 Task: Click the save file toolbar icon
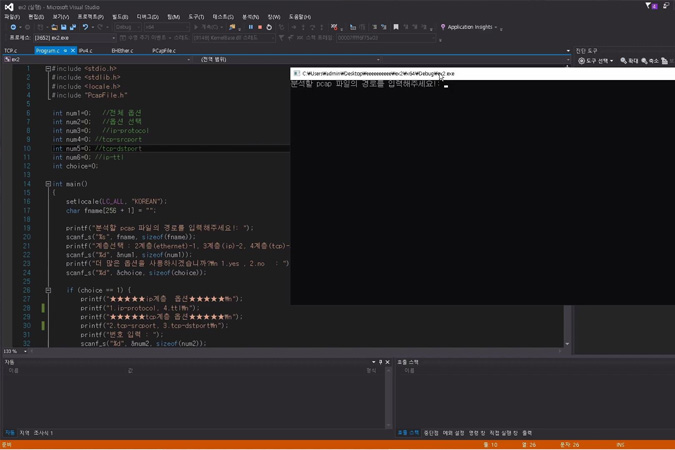click(64, 27)
